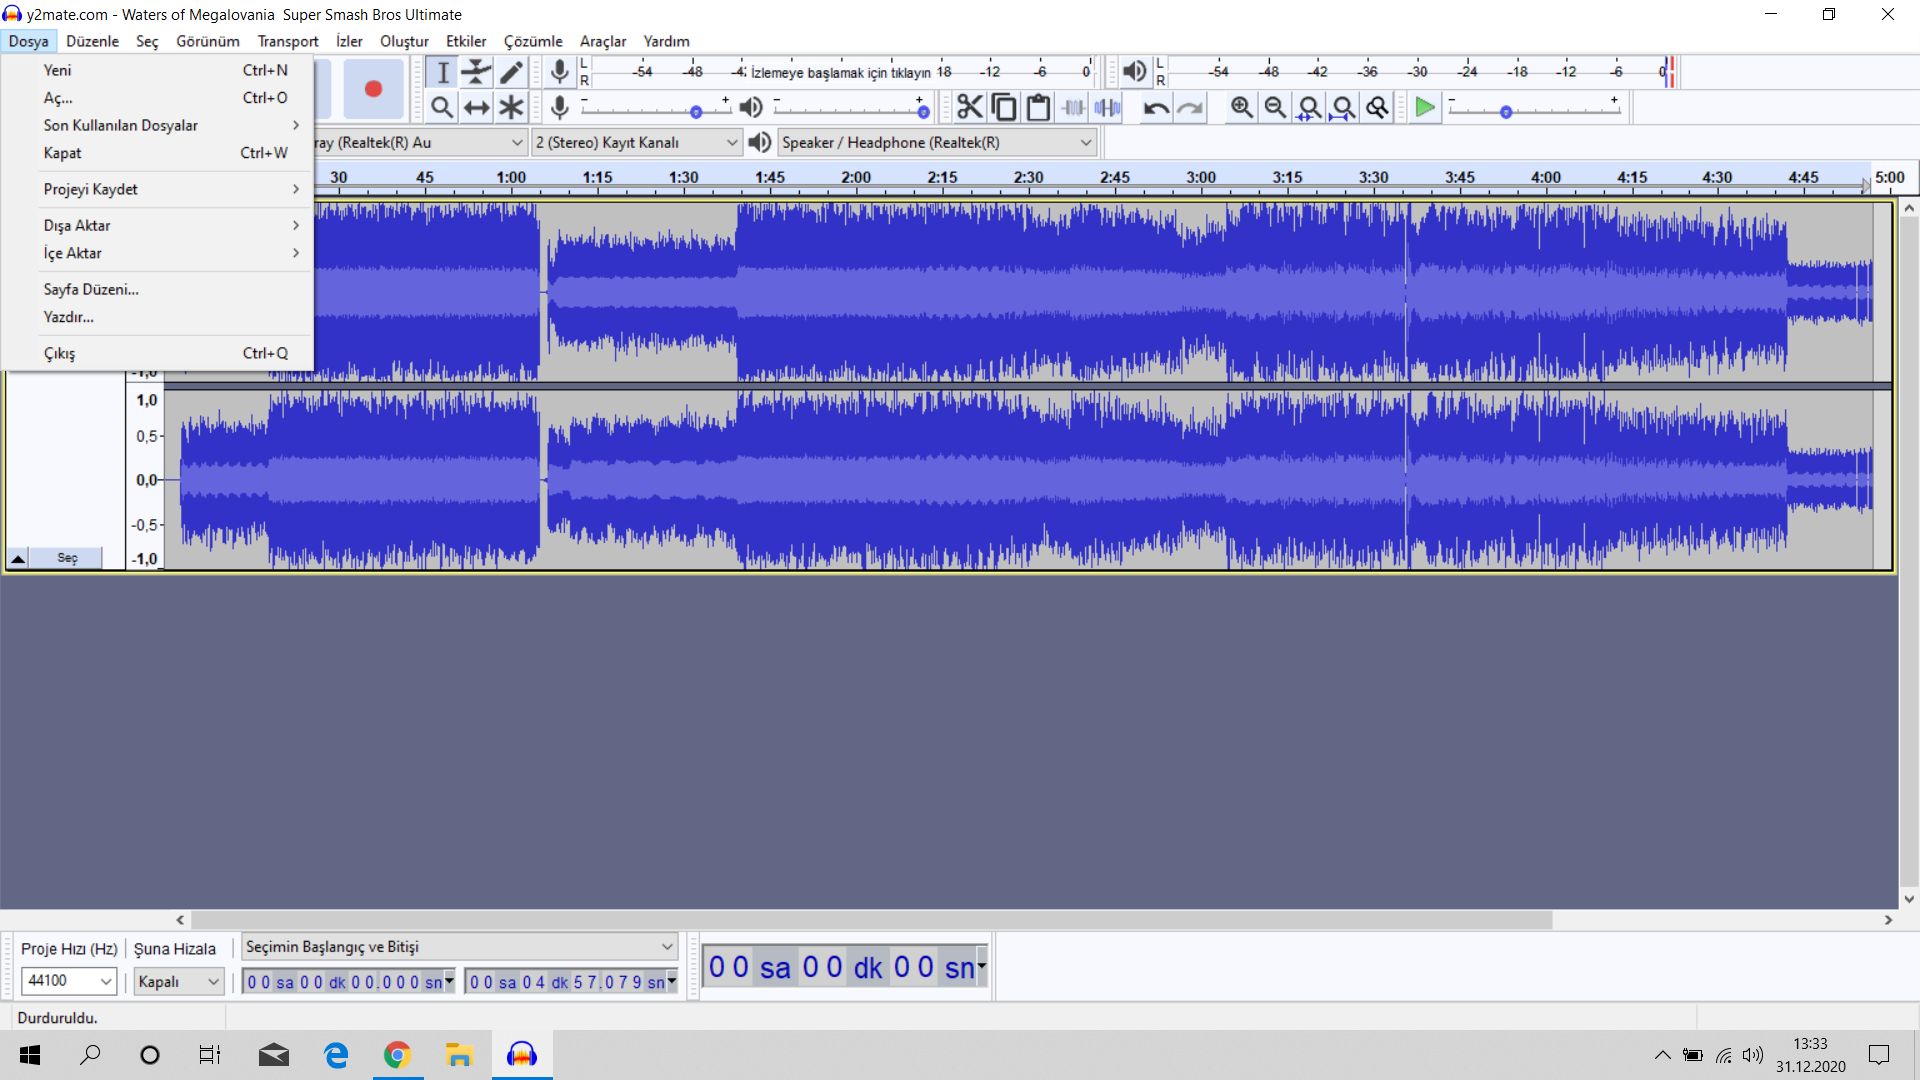Screen dimensions: 1920x1080
Task: Open the Etkiler menu
Action: (x=466, y=41)
